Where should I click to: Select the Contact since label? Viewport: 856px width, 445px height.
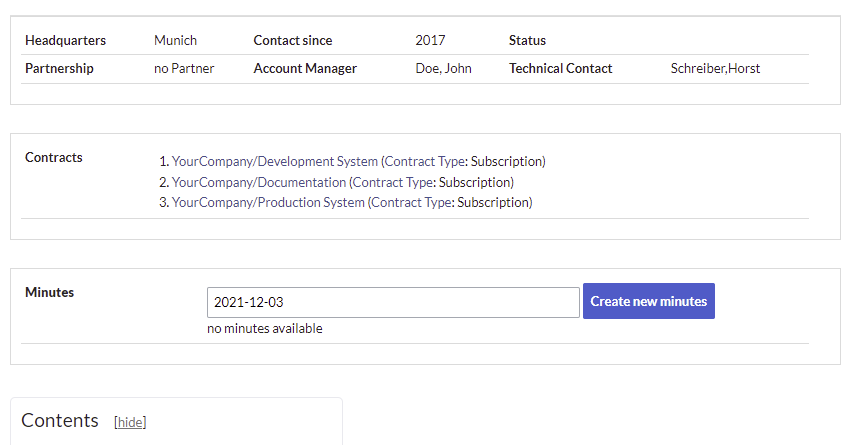(x=293, y=40)
